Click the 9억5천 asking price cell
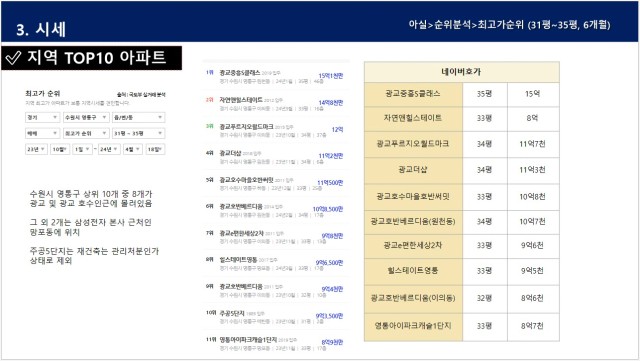This screenshot has width=640, height=361. [533, 271]
